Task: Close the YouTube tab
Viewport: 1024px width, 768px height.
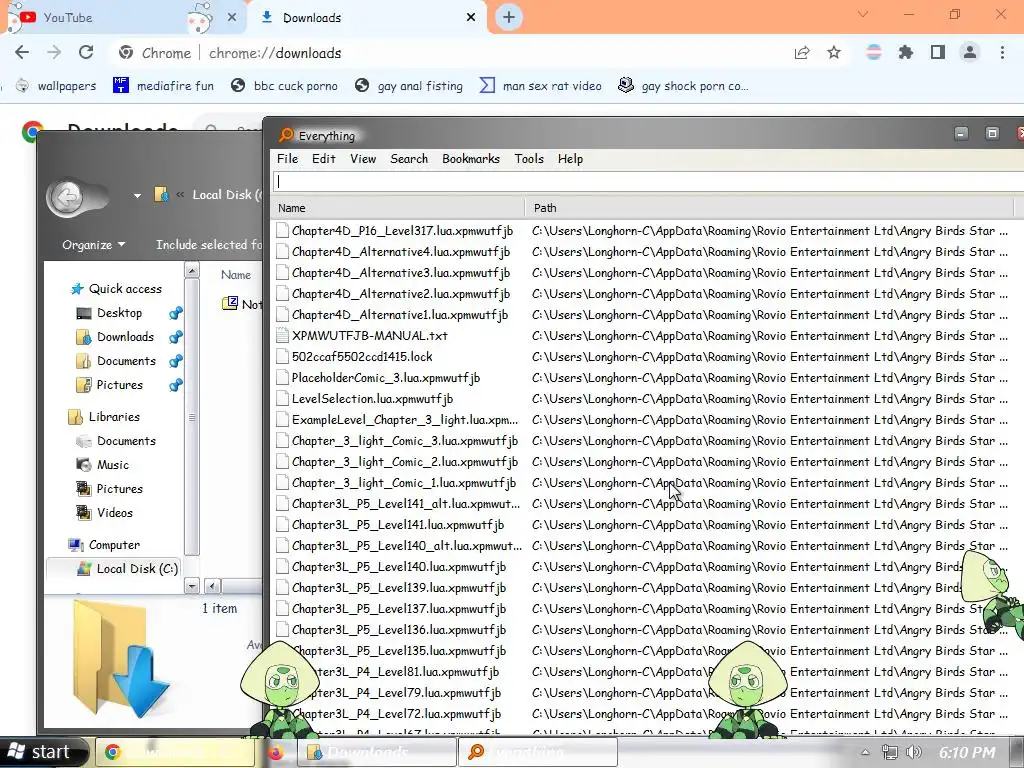Action: click(x=232, y=18)
